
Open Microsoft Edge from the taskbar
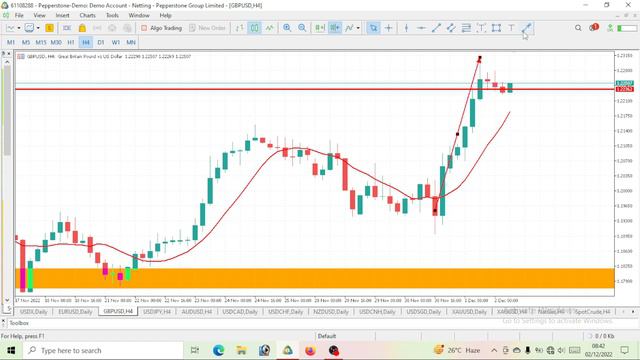tap(218, 350)
